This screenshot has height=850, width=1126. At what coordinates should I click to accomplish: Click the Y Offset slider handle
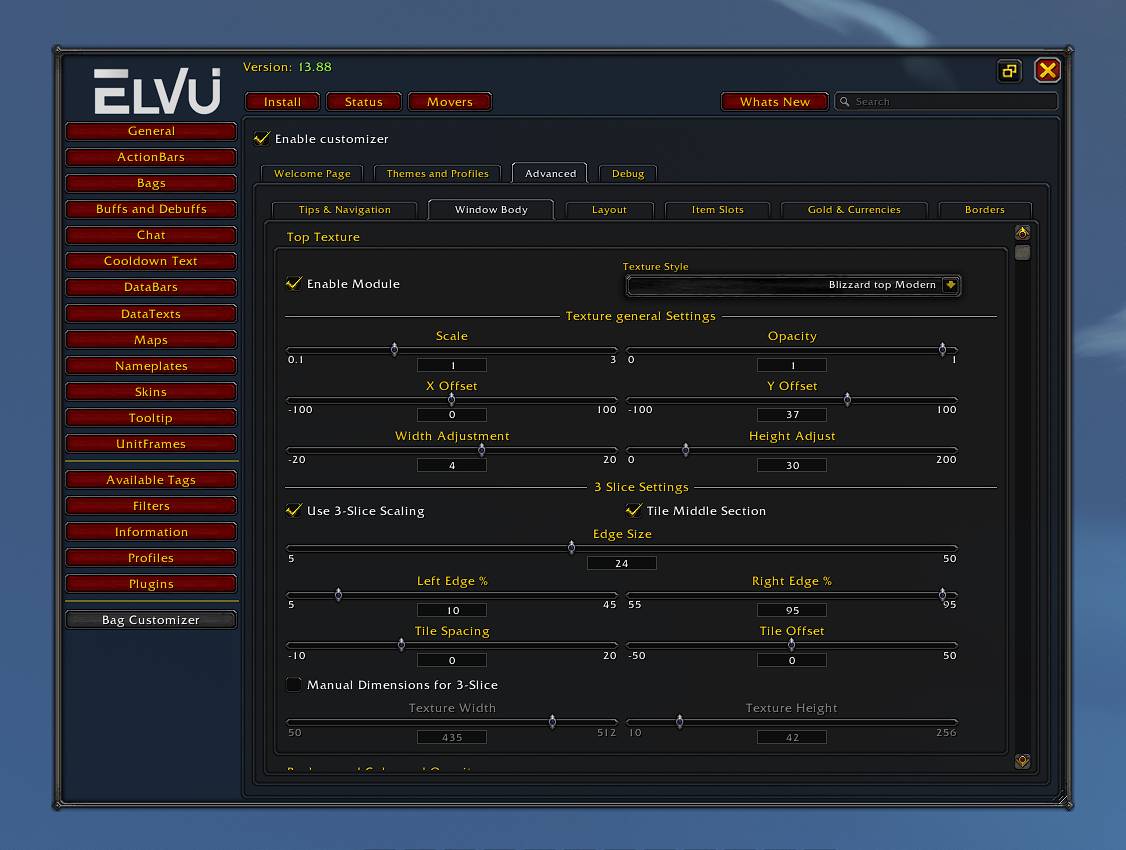pos(847,400)
